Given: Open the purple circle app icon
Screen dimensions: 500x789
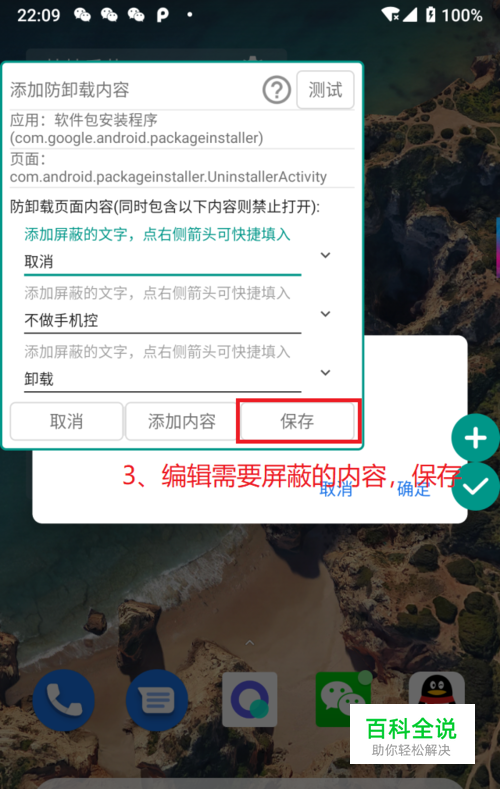Looking at the screenshot, I should pyautogui.click(x=250, y=699).
